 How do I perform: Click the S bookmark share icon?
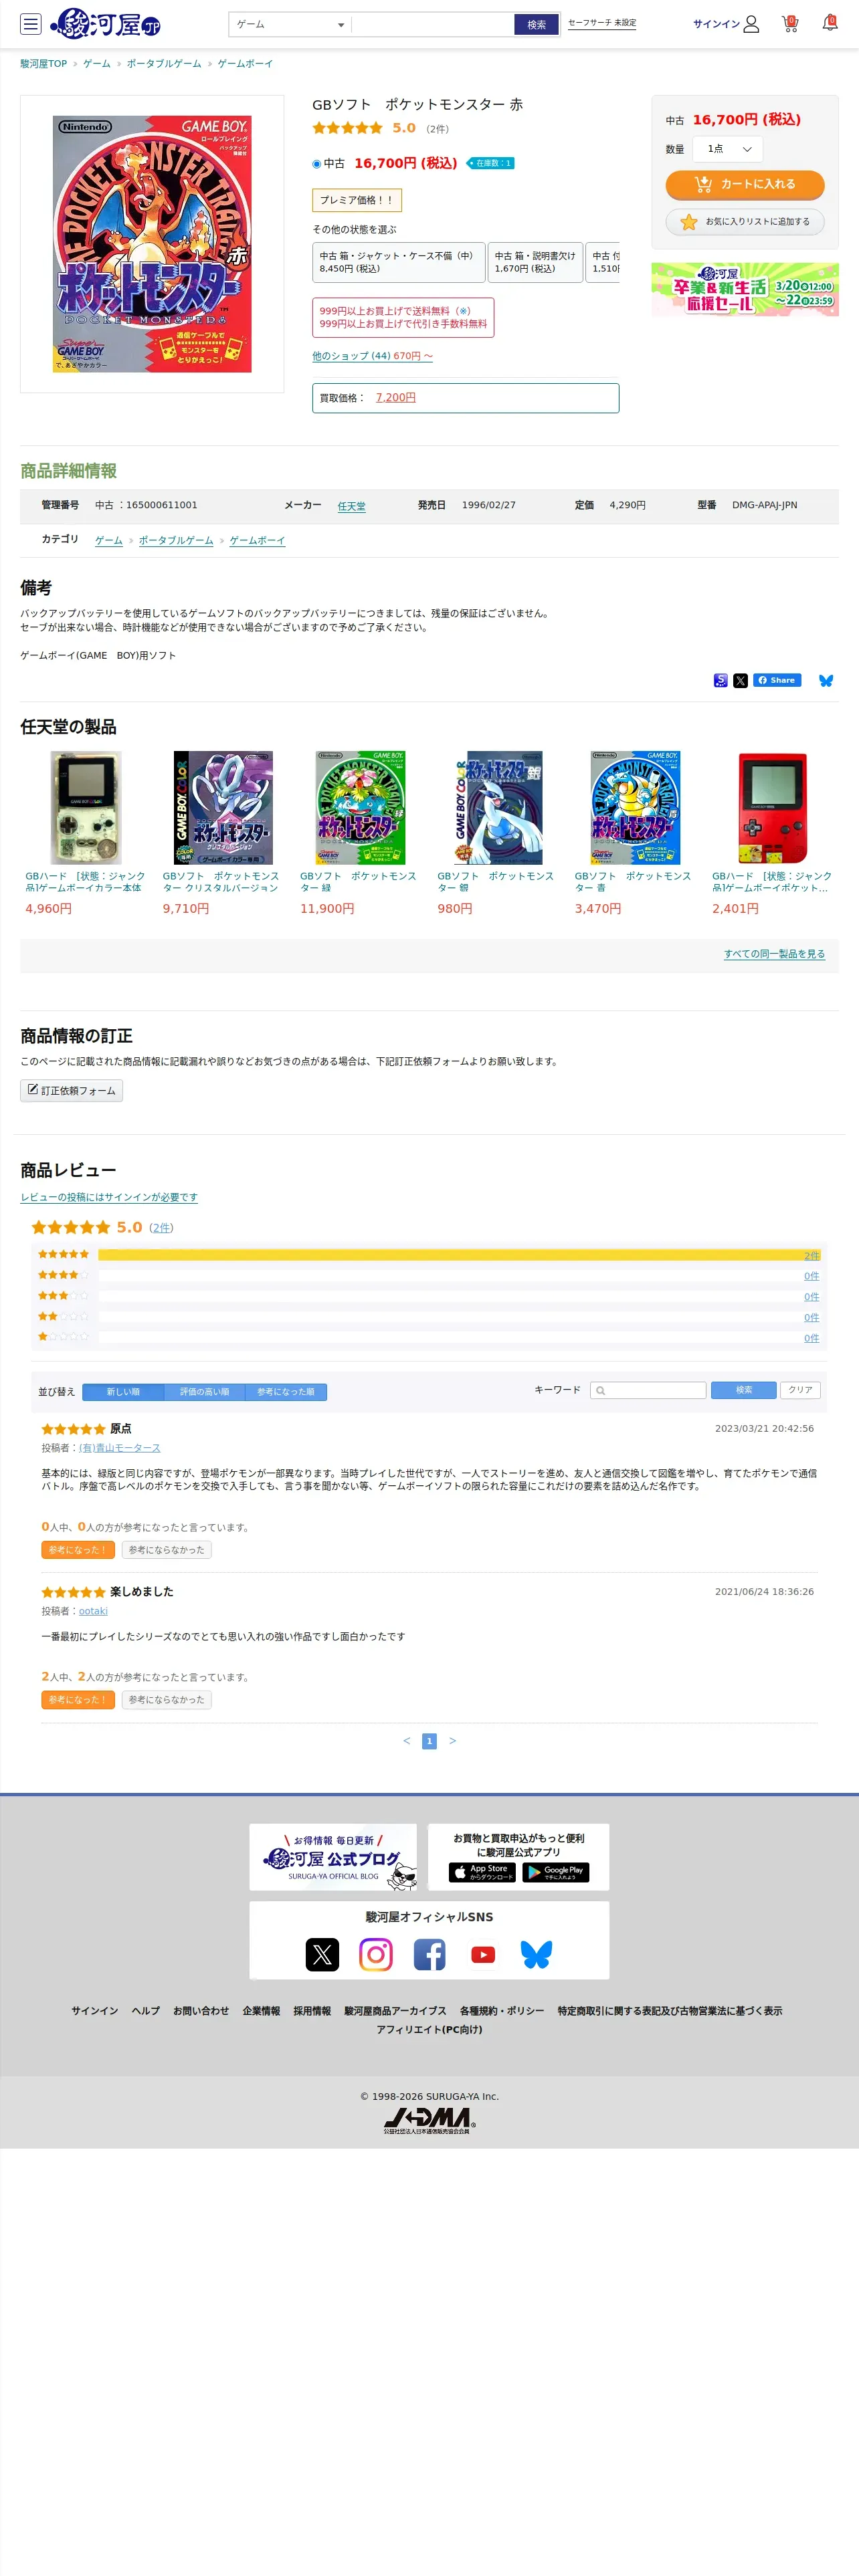click(720, 681)
